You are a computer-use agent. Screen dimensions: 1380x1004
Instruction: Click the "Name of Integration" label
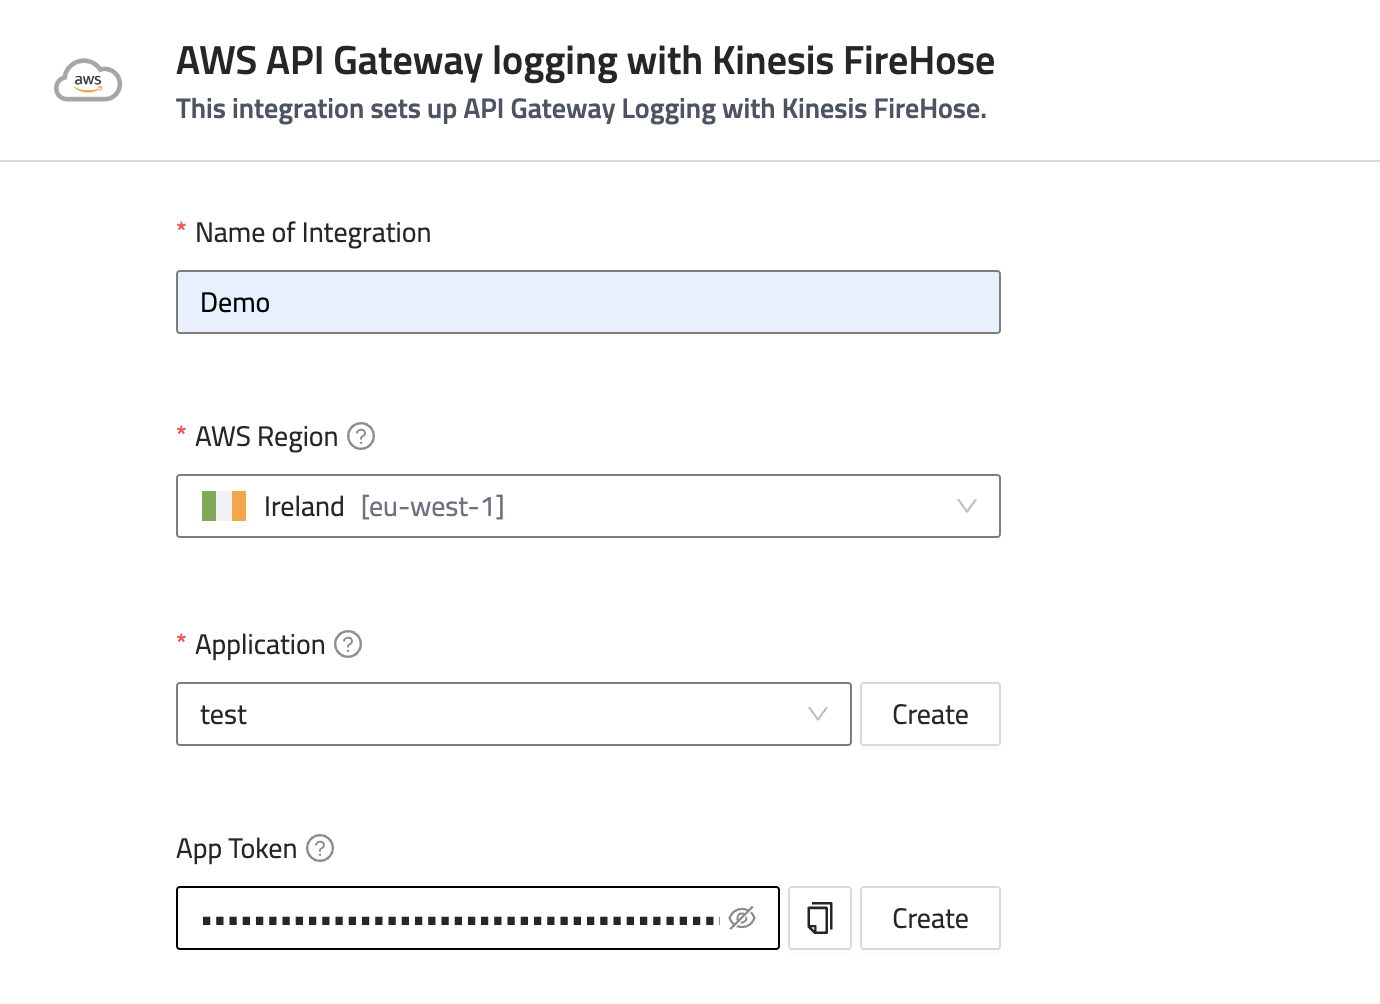pyautogui.click(x=313, y=233)
